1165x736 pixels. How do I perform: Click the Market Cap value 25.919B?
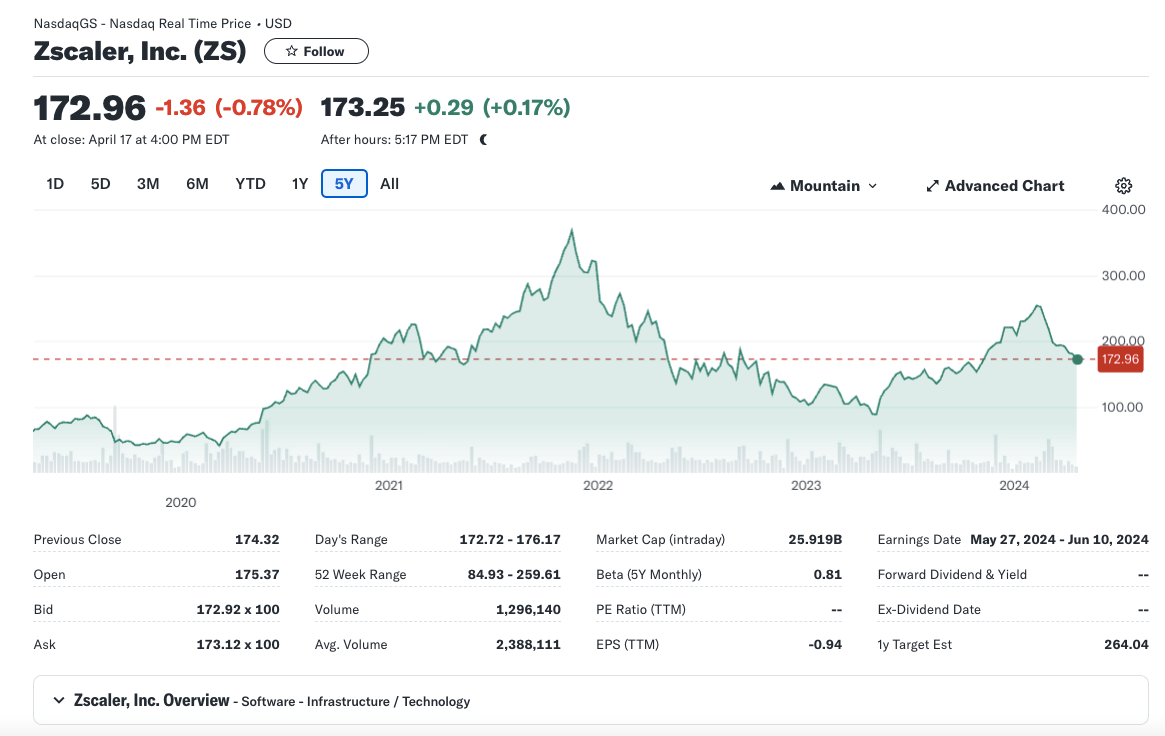(815, 539)
